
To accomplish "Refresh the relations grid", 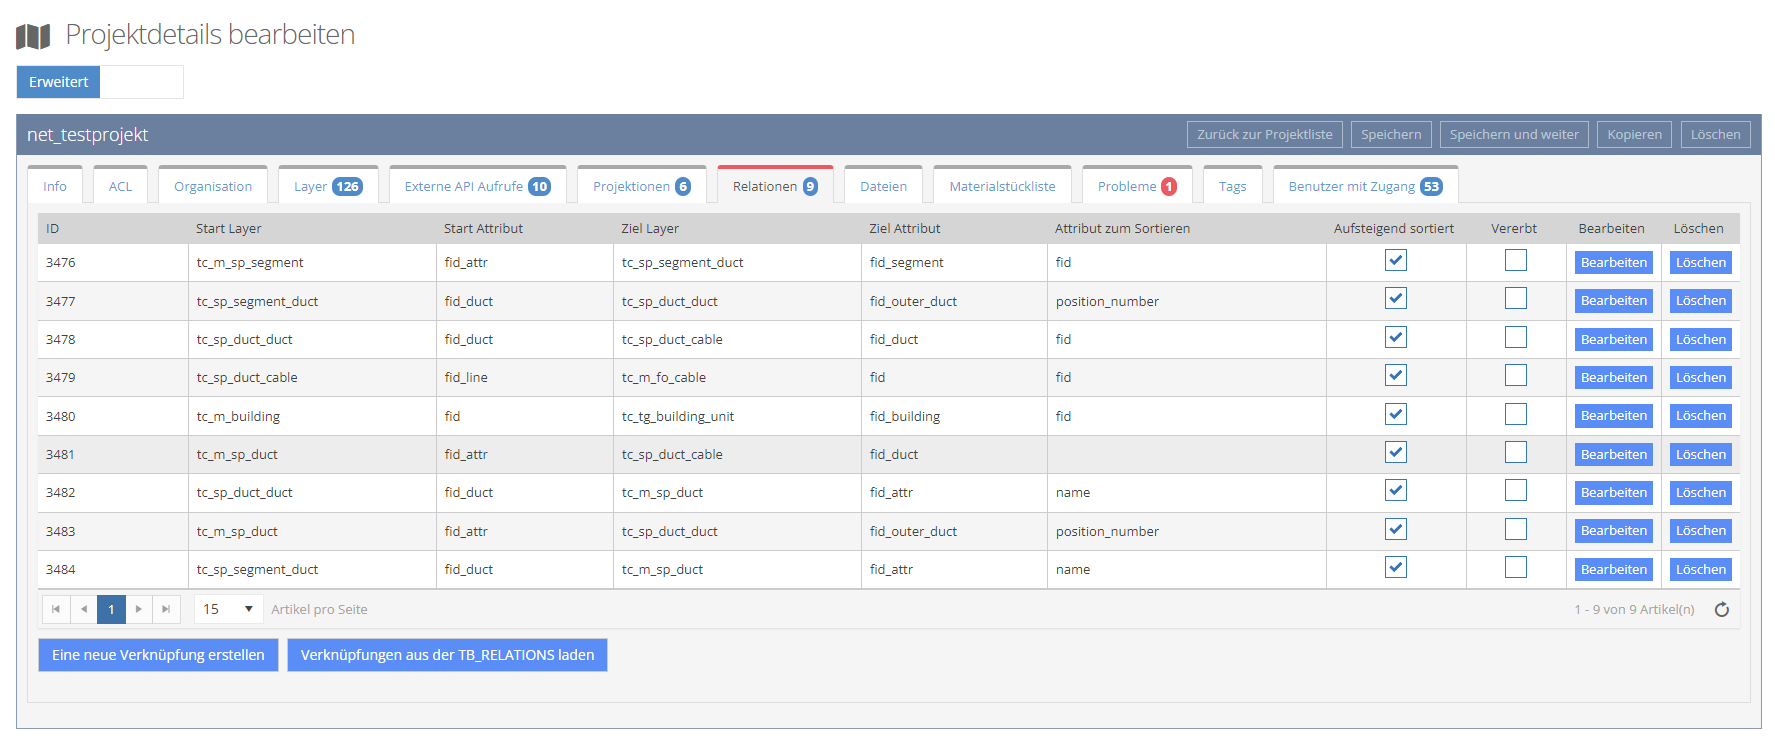I will [x=1721, y=609].
